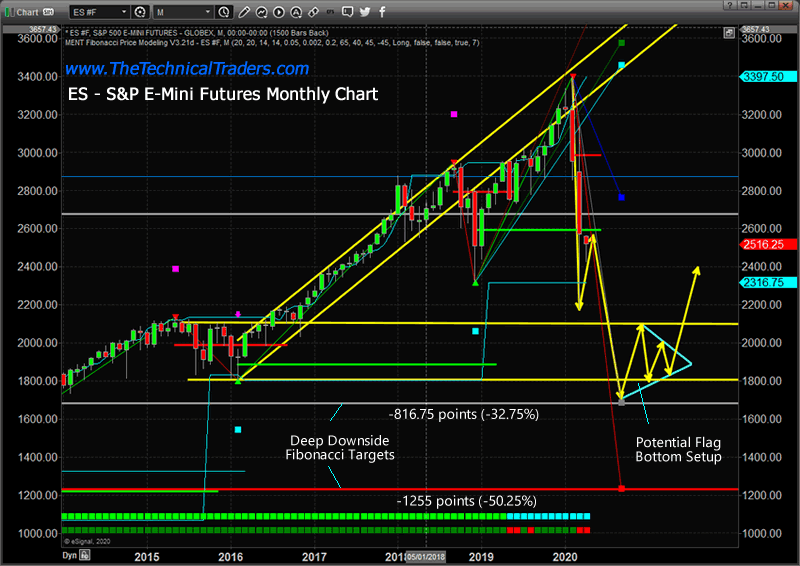This screenshot has width=800, height=566.
Task: Select the pencil drawing tools icon
Action: point(244,12)
